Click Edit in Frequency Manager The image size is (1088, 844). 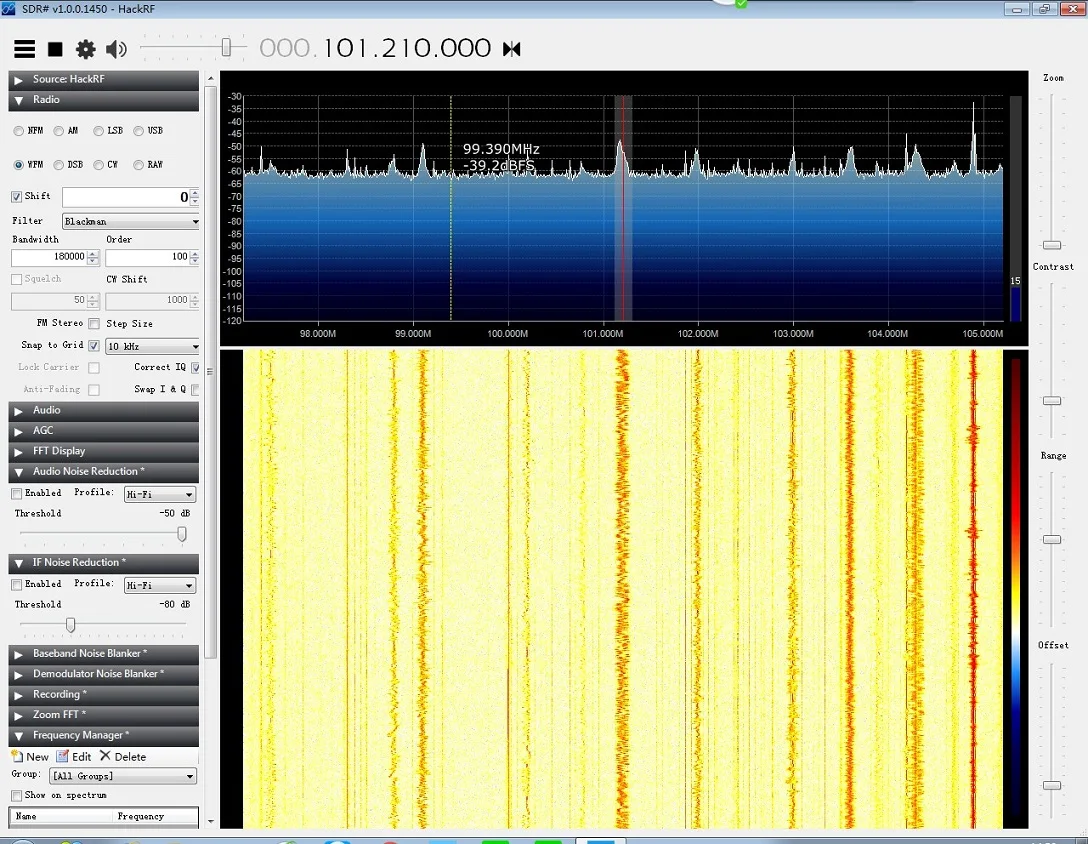pyautogui.click(x=74, y=757)
